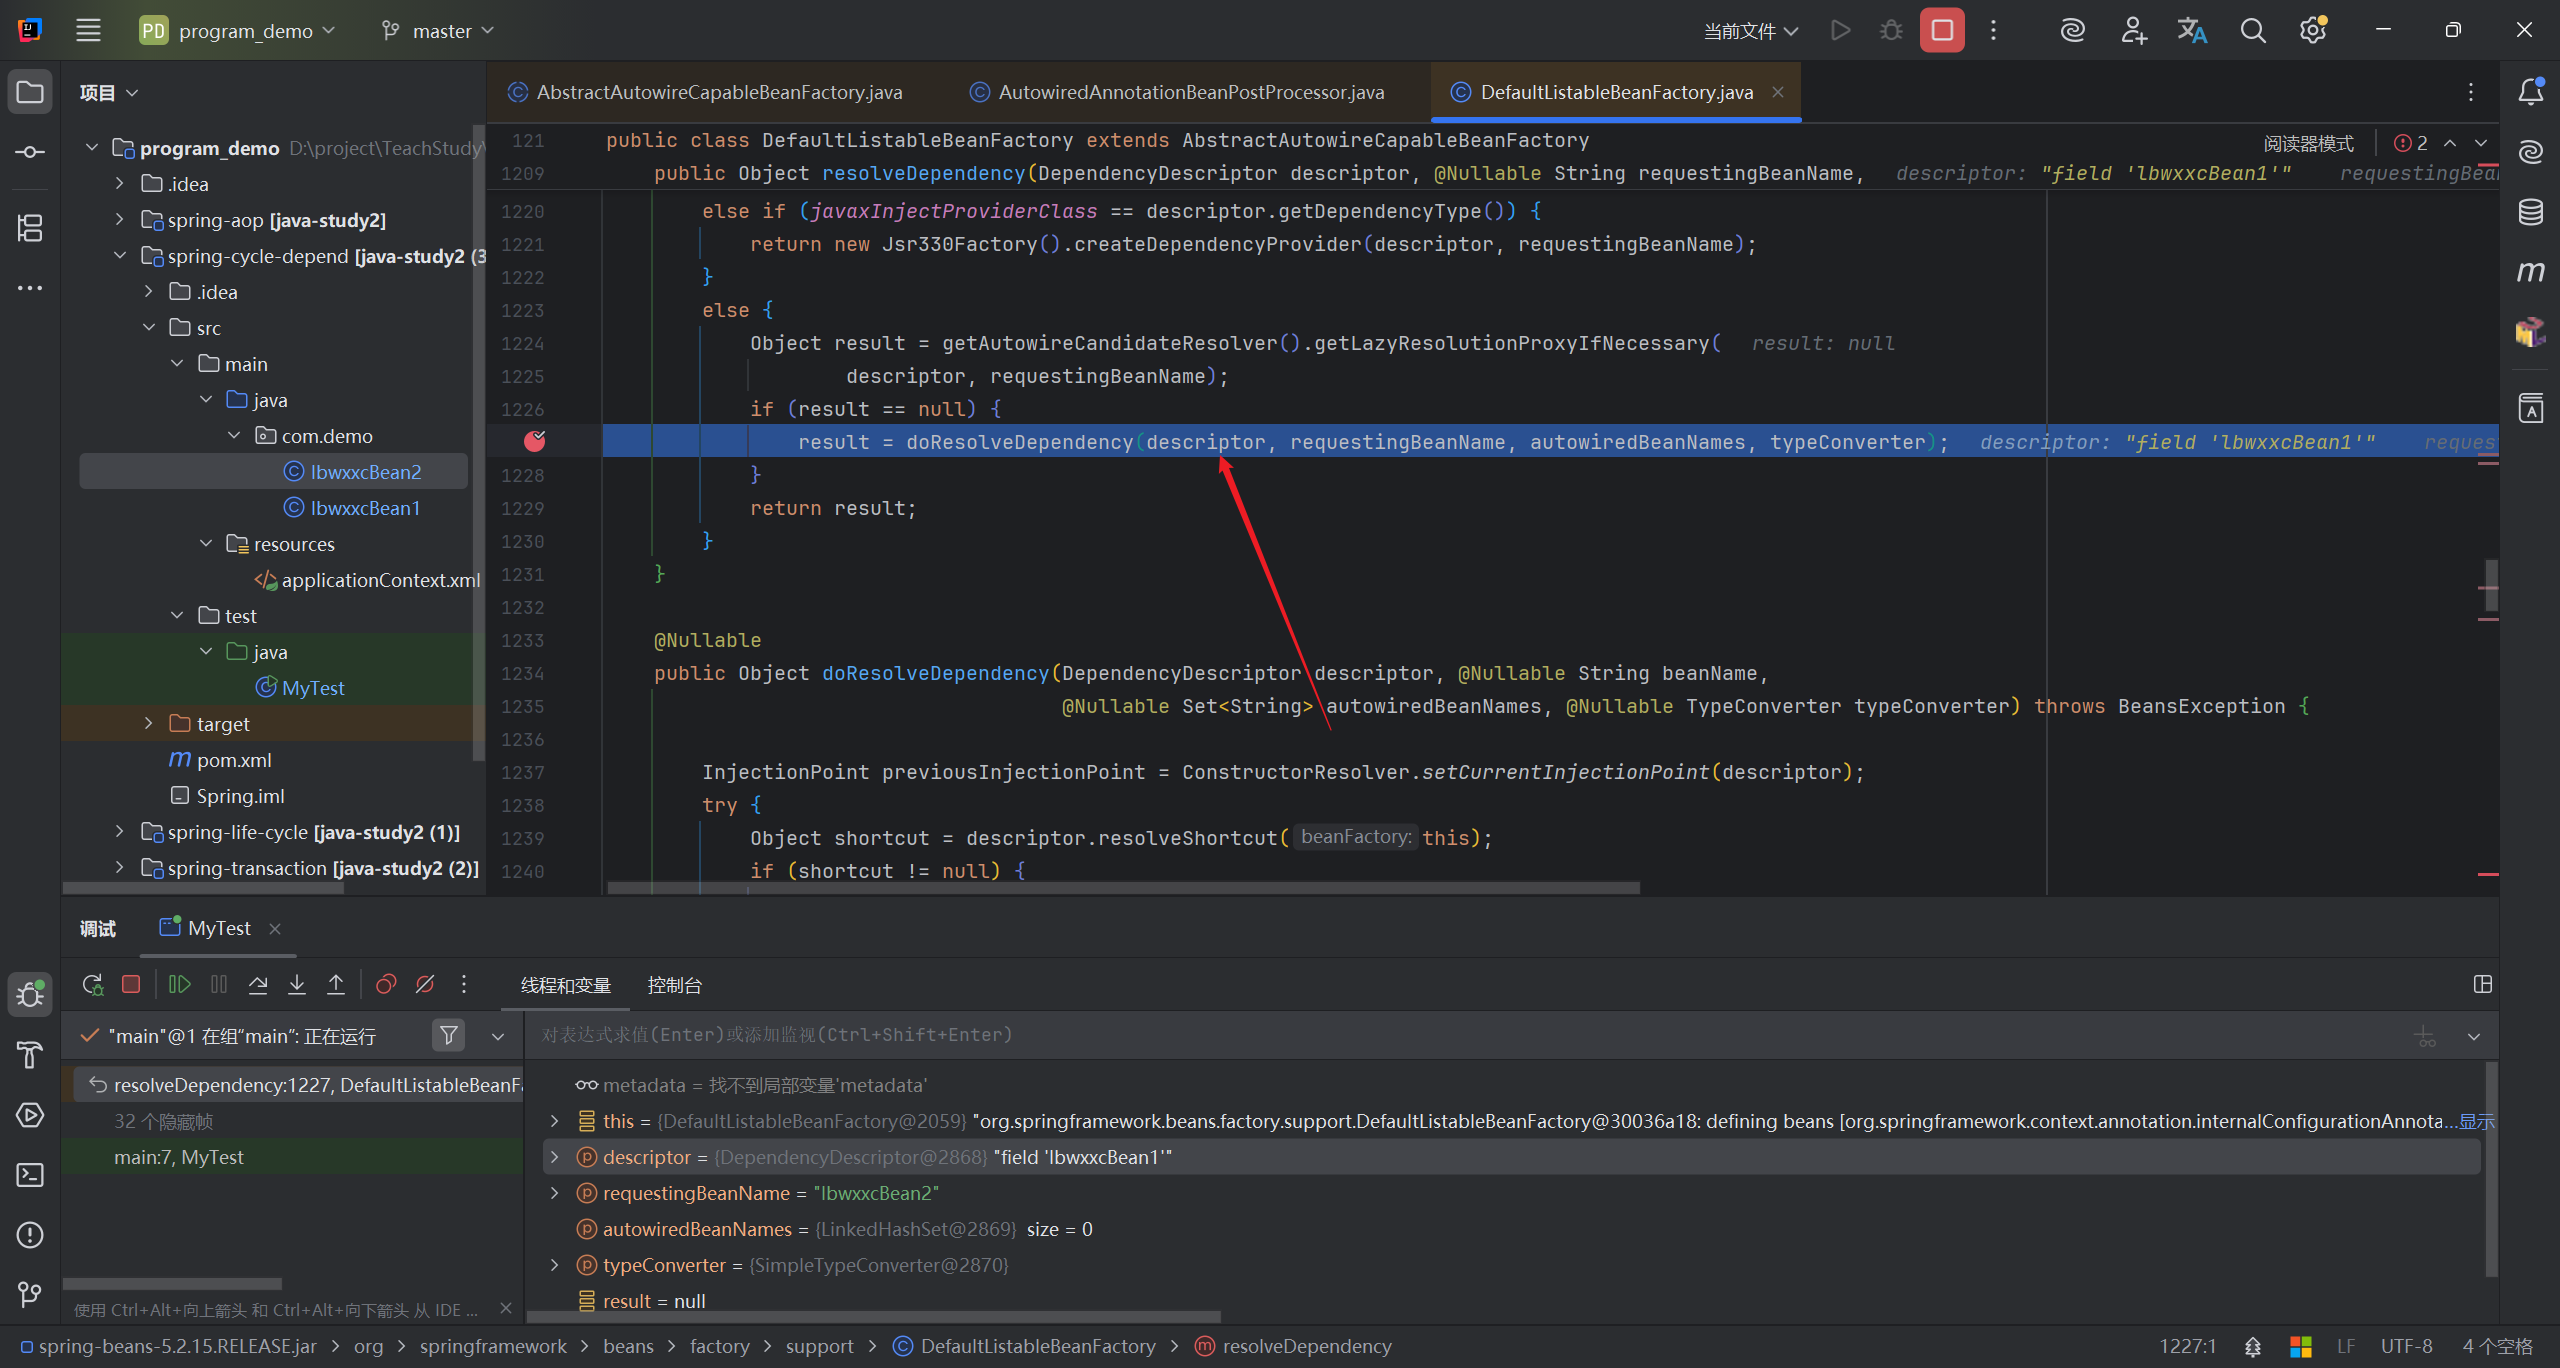Remove the breakpoint on line 1227

[x=535, y=441]
